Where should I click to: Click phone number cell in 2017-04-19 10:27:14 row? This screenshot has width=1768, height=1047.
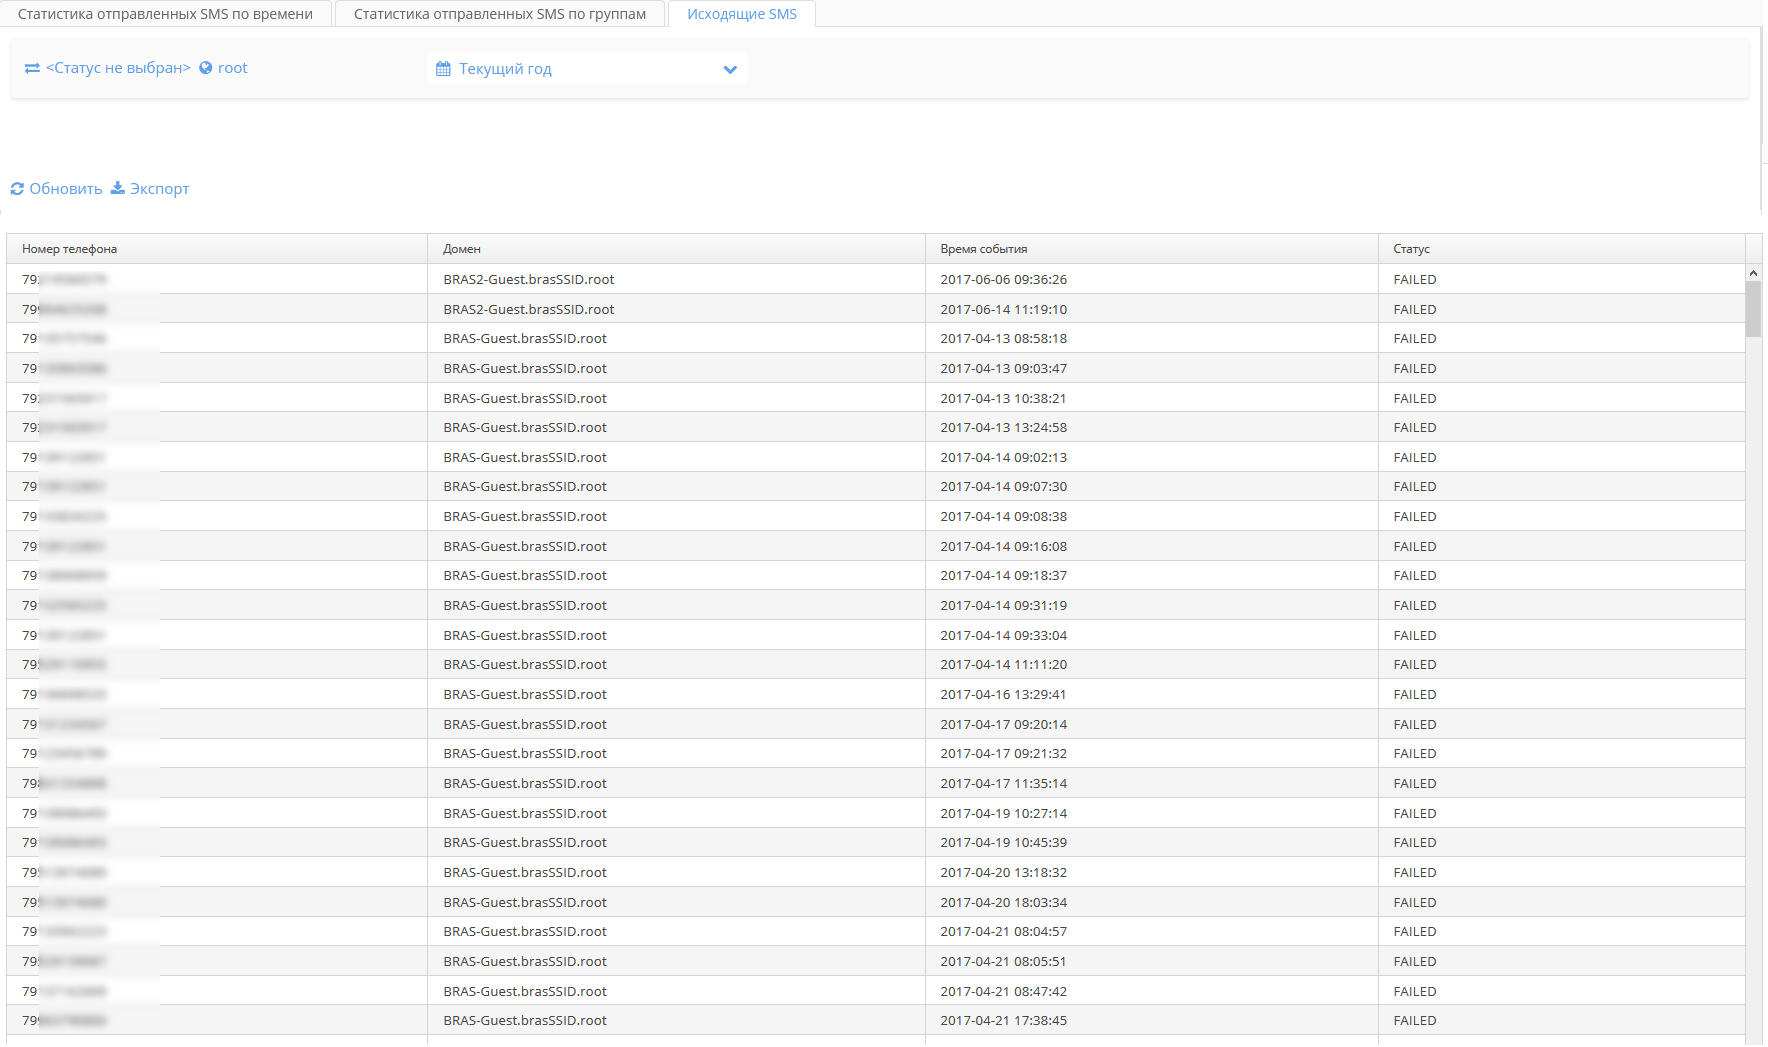[x=217, y=813]
